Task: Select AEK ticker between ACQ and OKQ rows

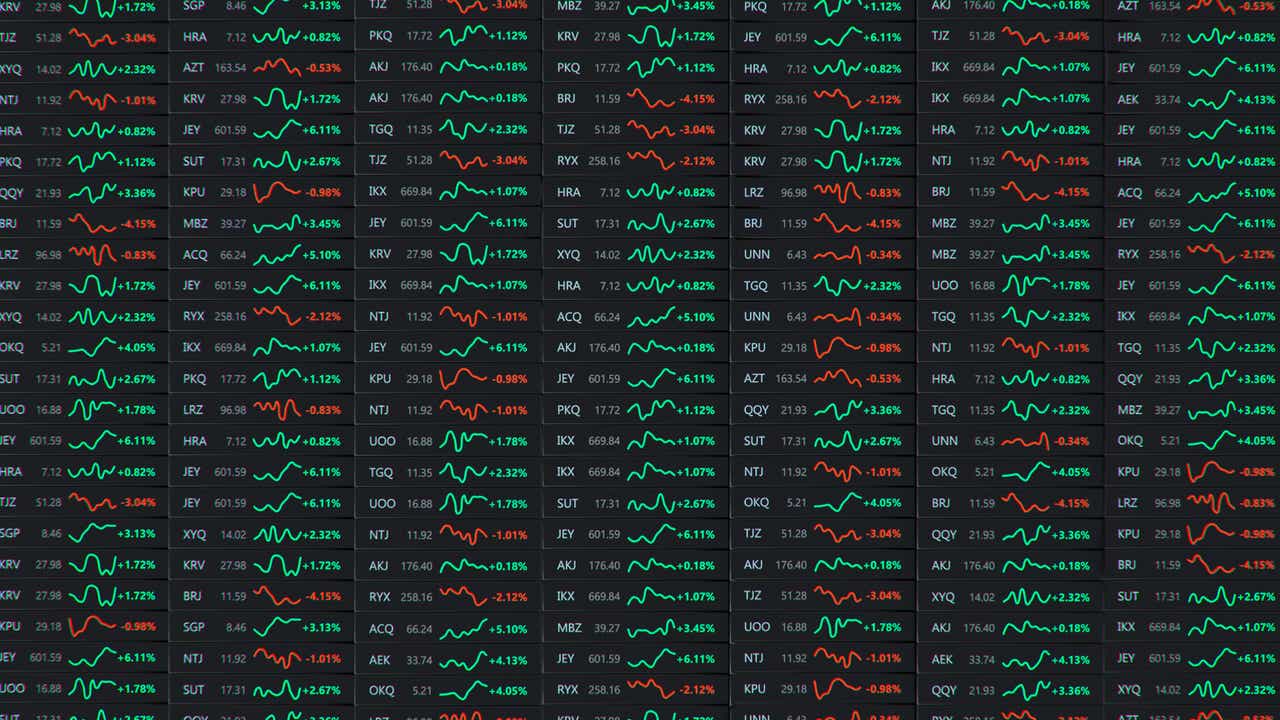Action: 449,660
